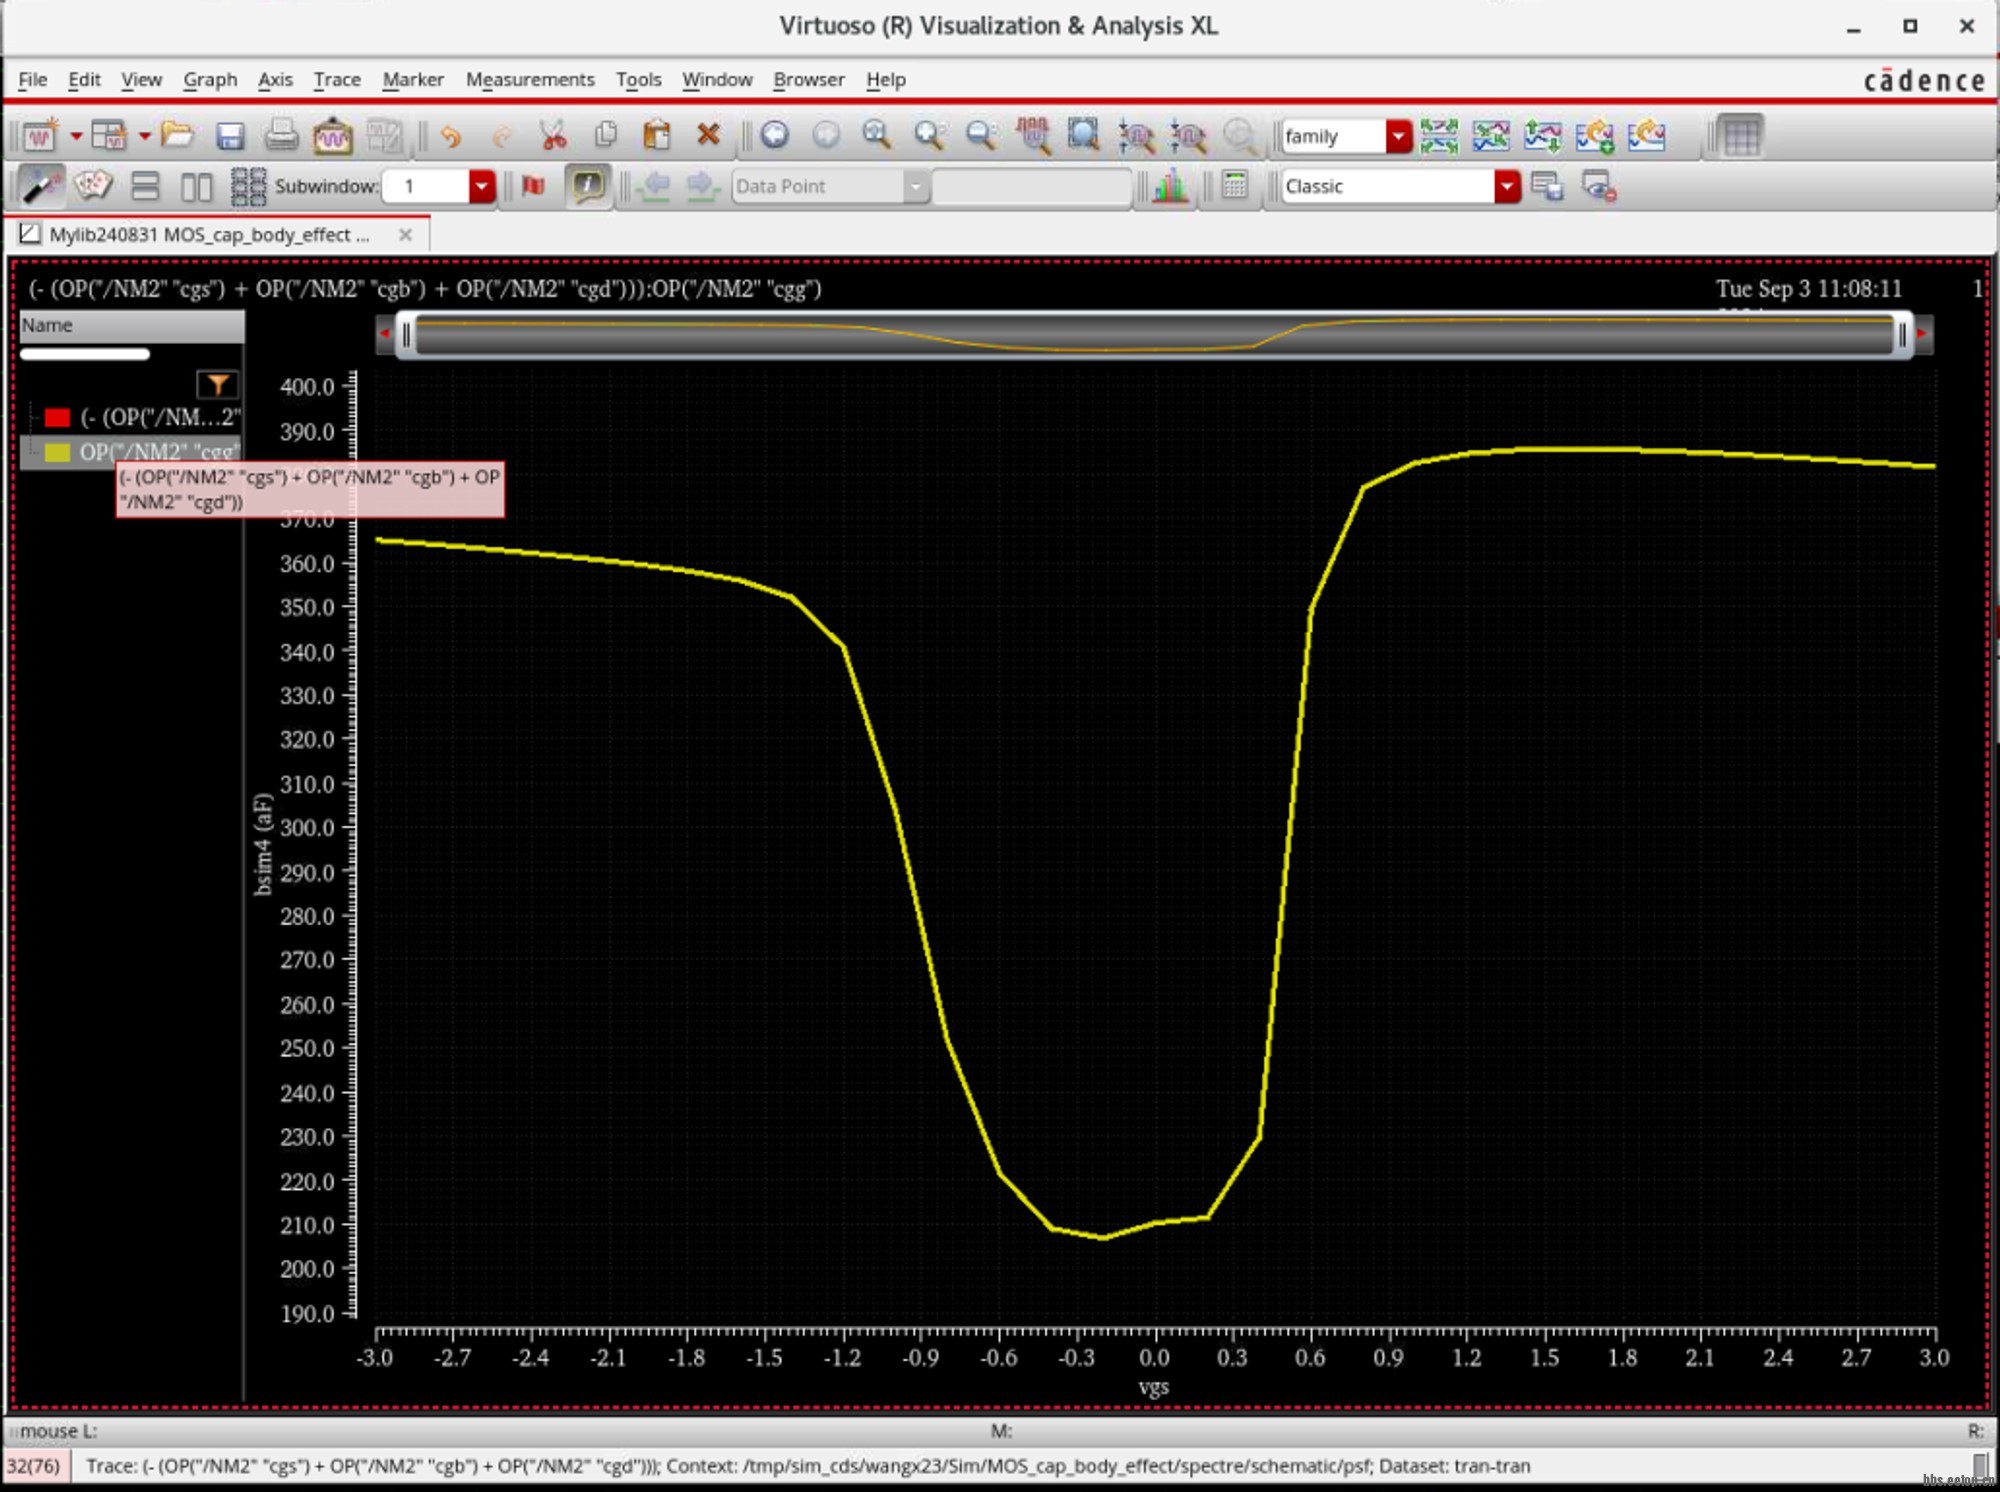The image size is (2000, 1492).
Task: Click the card layout subwindow icon
Action: tap(93, 186)
